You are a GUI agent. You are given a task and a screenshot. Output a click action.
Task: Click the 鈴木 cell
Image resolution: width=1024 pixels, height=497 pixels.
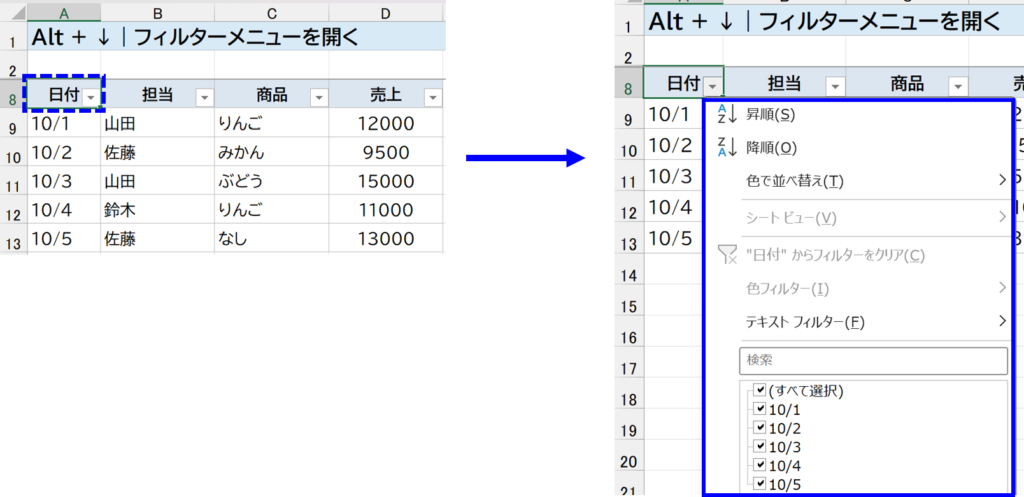[157, 210]
